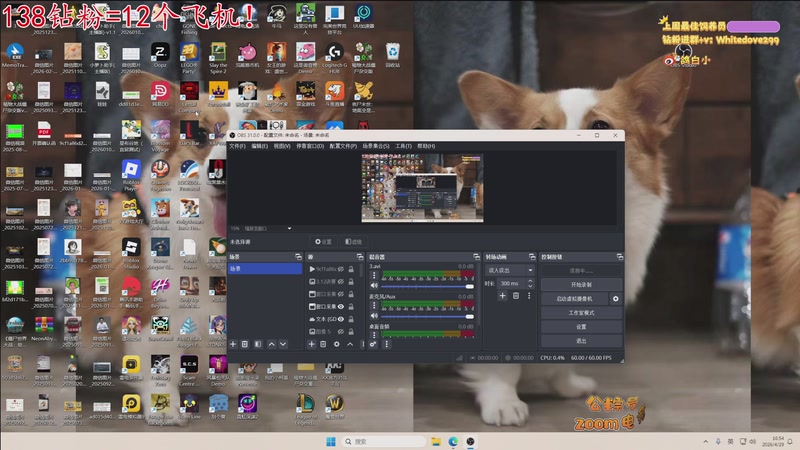The width and height of the screenshot is (800, 450).
Task: Increase transition duration with up arrow
Action: (530, 281)
